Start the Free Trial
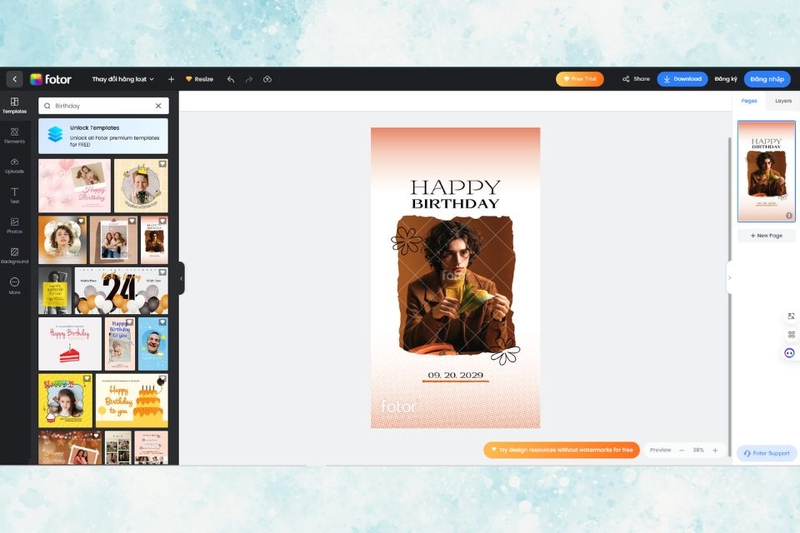 point(580,79)
